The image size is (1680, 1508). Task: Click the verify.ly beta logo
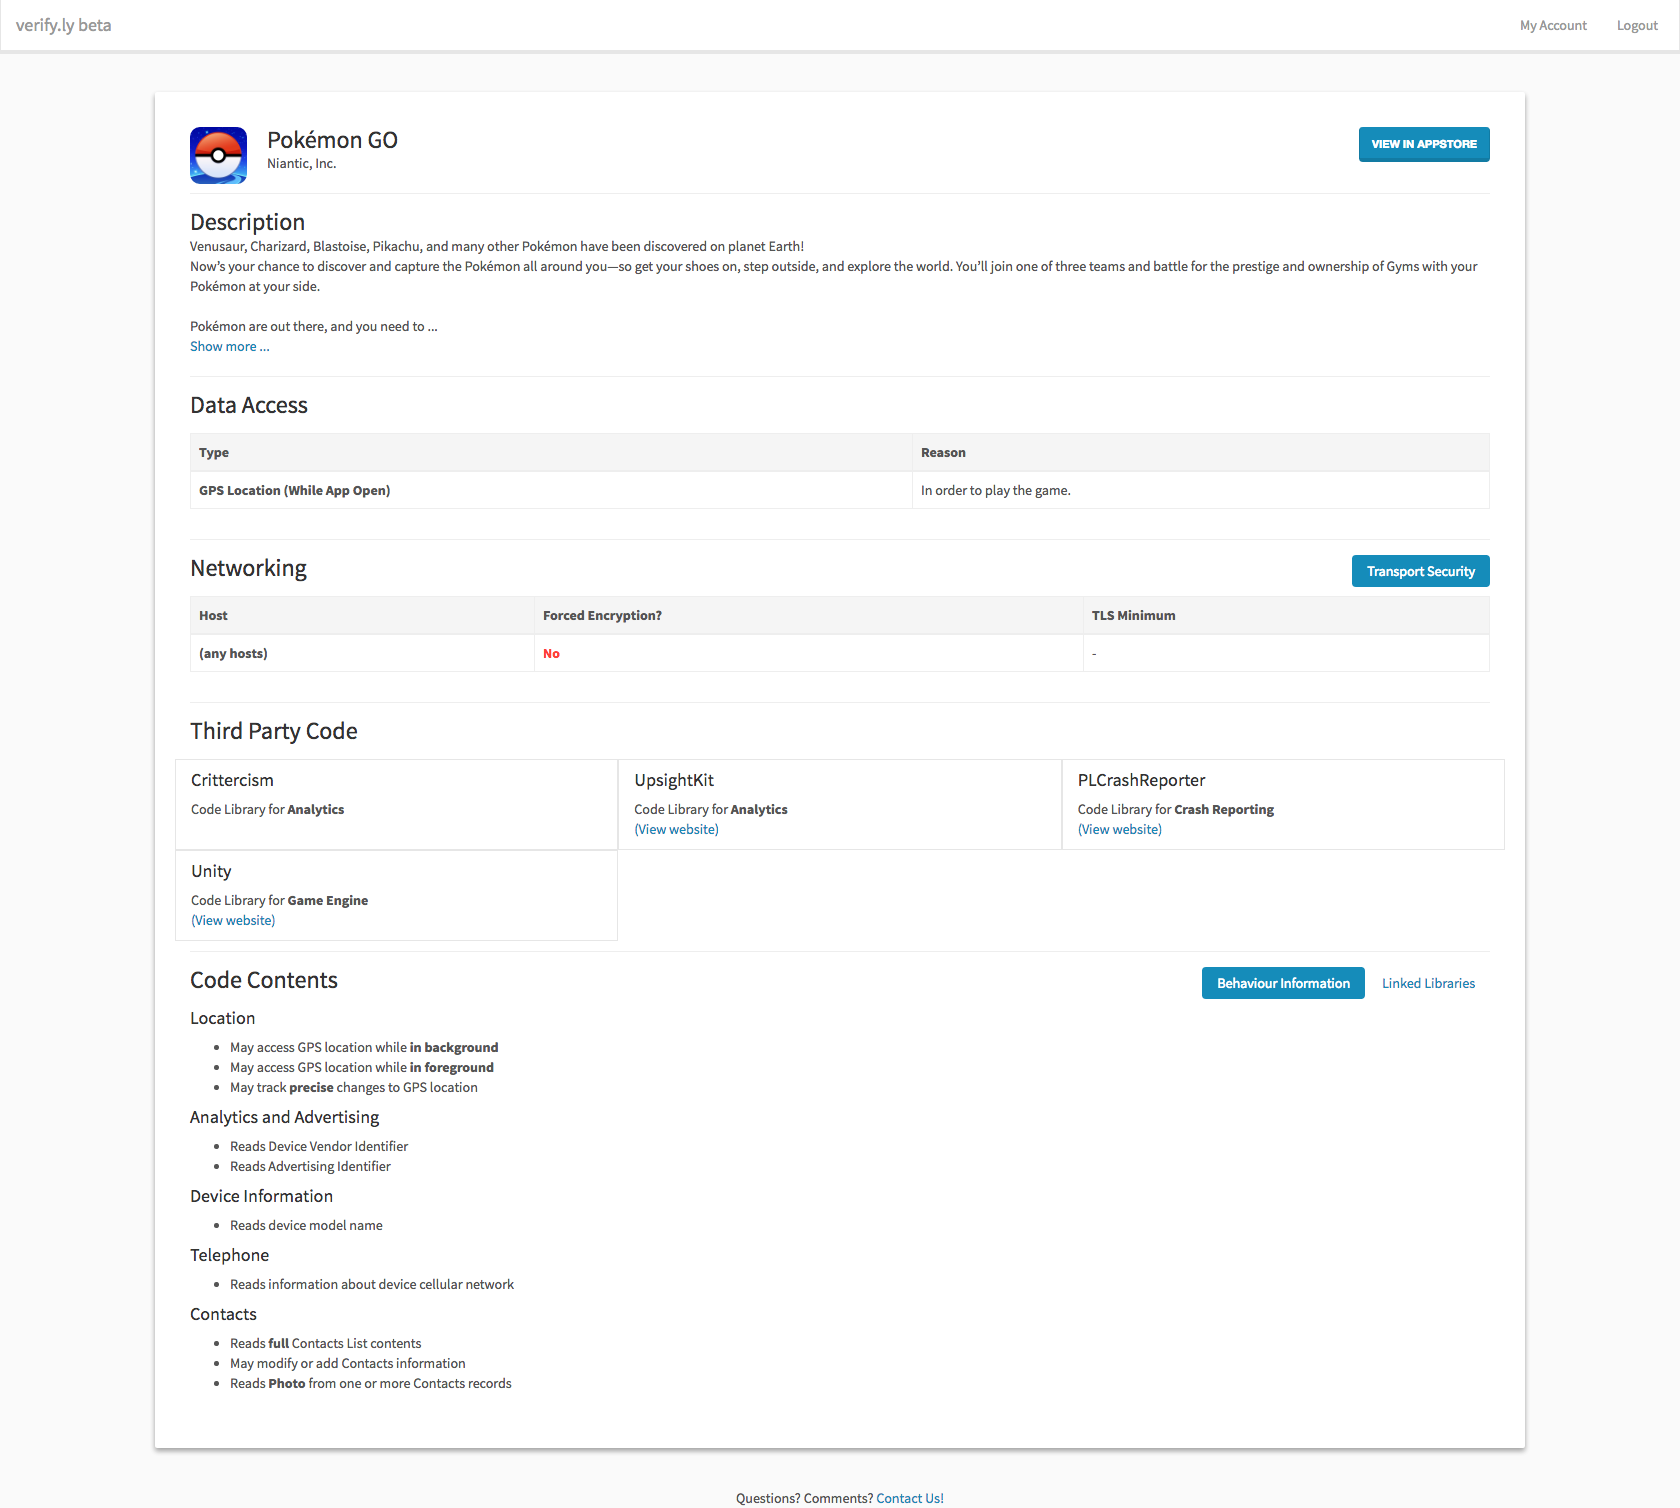(64, 25)
